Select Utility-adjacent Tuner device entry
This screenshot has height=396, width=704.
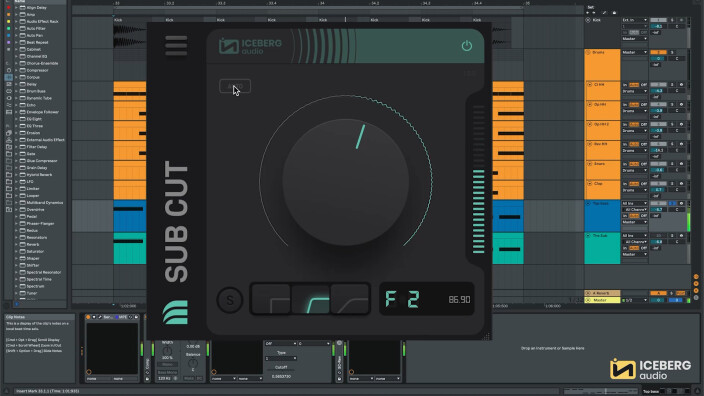click(31, 293)
